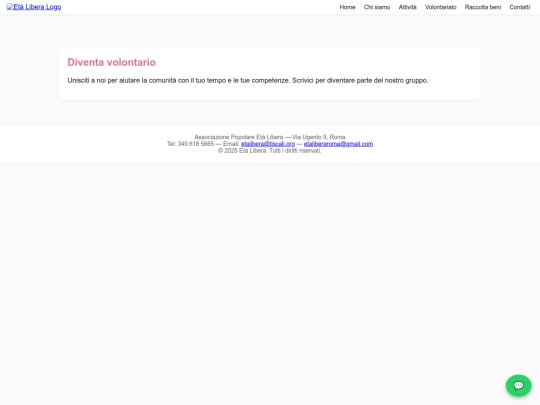Open the Attività menu item
Image resolution: width=540 pixels, height=405 pixels.
(407, 7)
